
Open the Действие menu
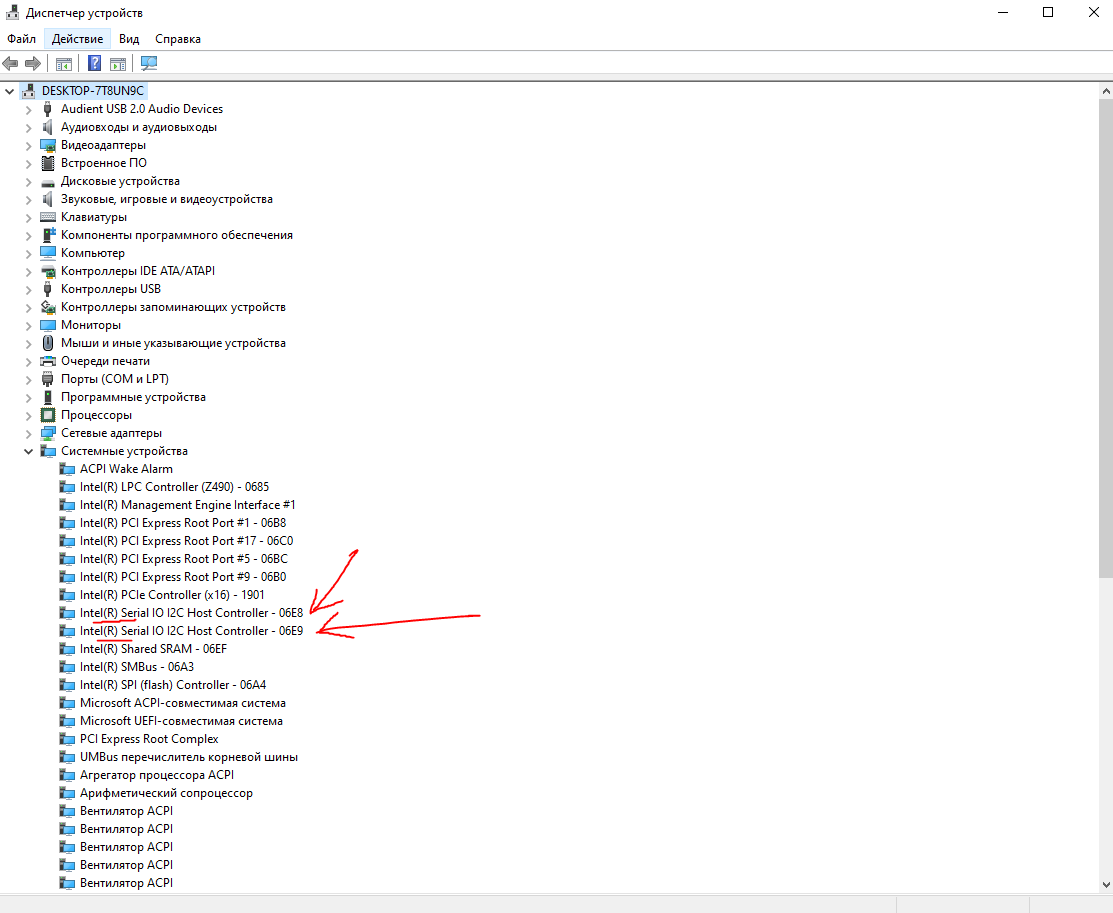77,39
